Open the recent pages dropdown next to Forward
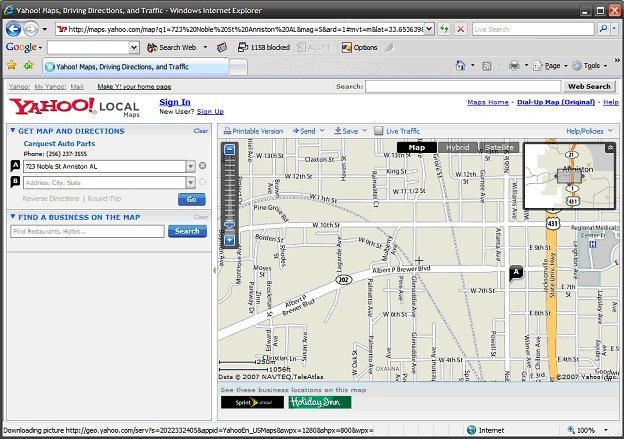Viewport: 624px width, 439px height. click(x=45, y=29)
